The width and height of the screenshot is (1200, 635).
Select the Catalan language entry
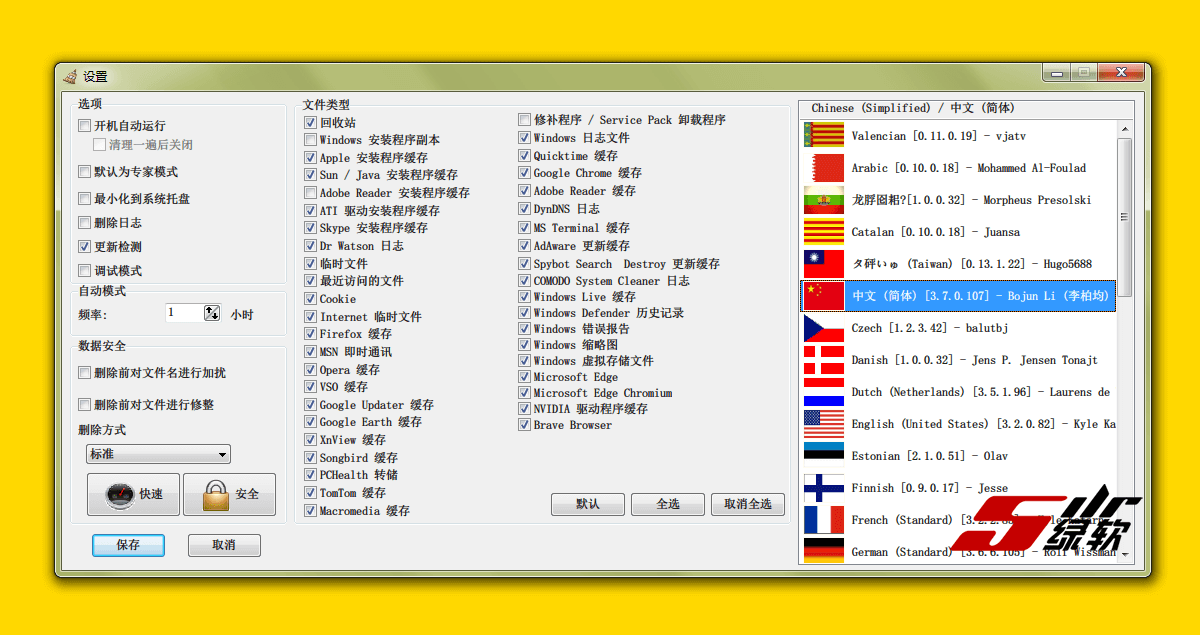point(935,232)
